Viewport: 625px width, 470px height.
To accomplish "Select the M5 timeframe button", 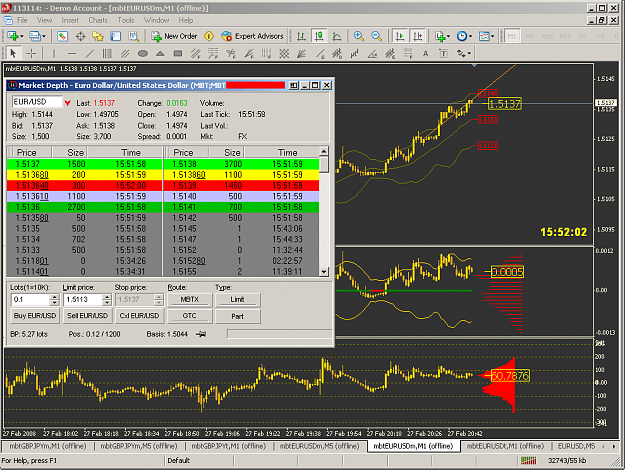I will (x=529, y=36).
